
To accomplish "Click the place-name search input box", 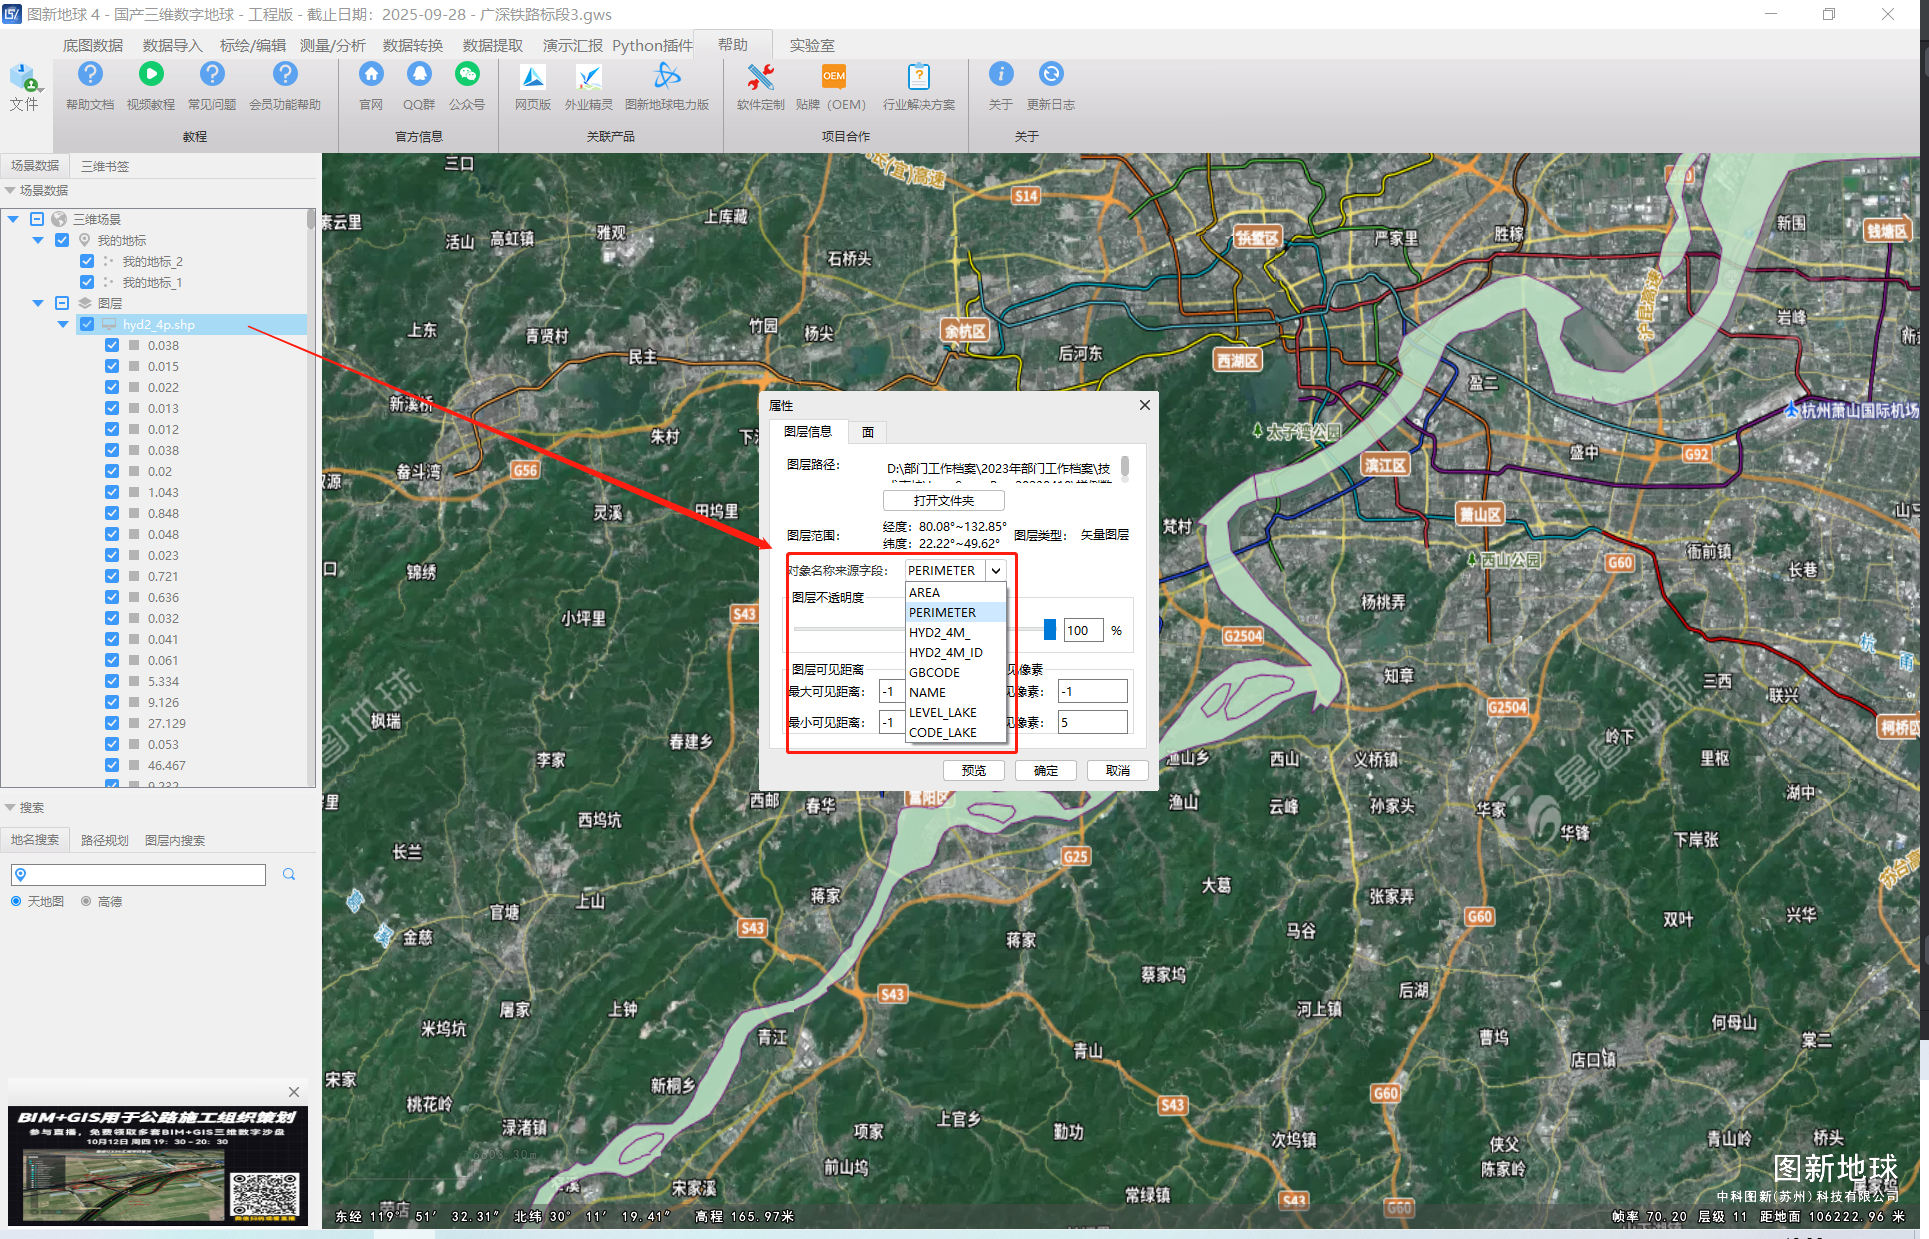I will point(138,875).
